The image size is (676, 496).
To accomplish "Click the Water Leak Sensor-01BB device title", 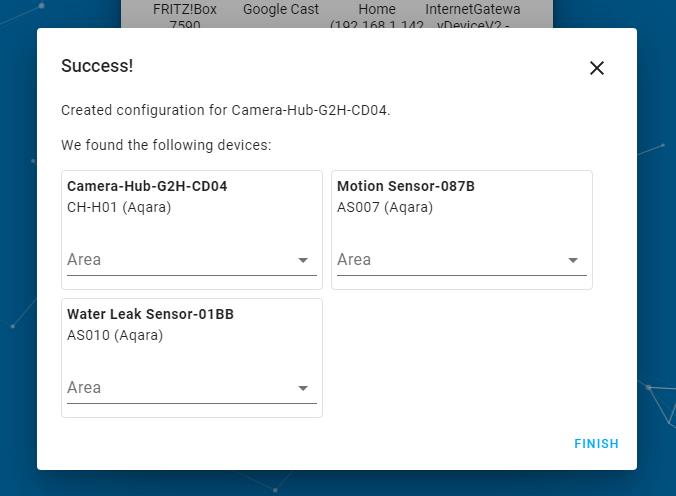I will click(150, 314).
